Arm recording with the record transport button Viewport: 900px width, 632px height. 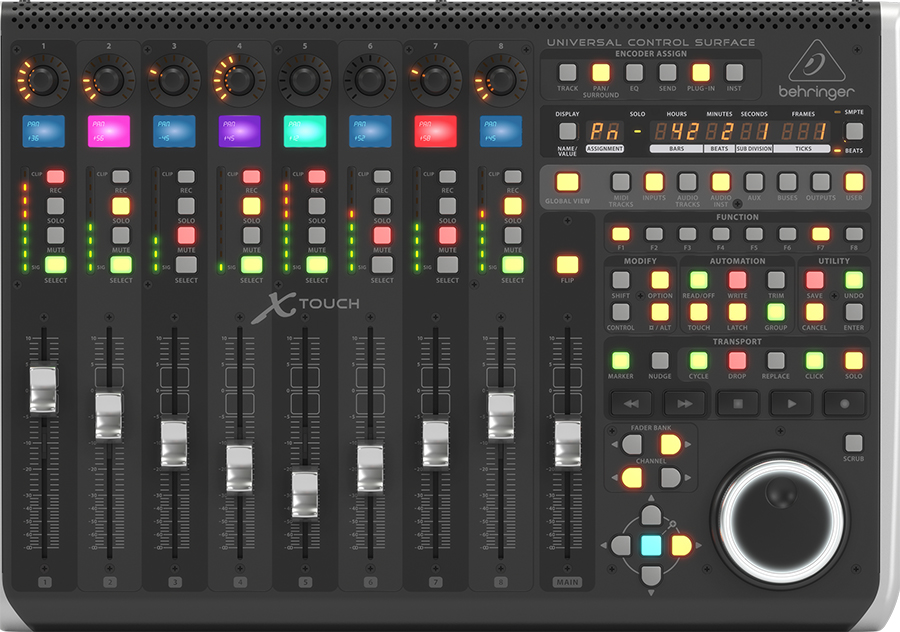(844, 404)
